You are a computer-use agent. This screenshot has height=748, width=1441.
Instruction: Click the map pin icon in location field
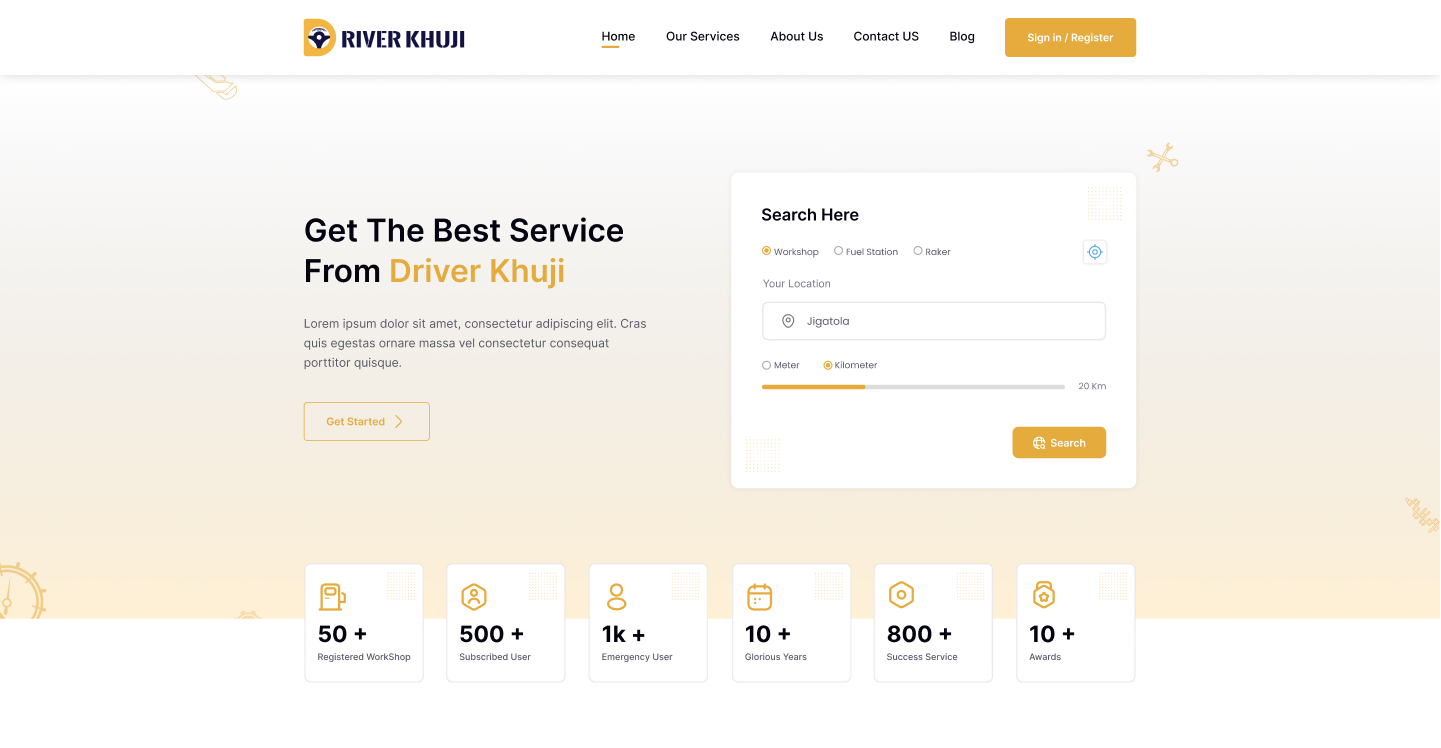pyautogui.click(x=788, y=321)
